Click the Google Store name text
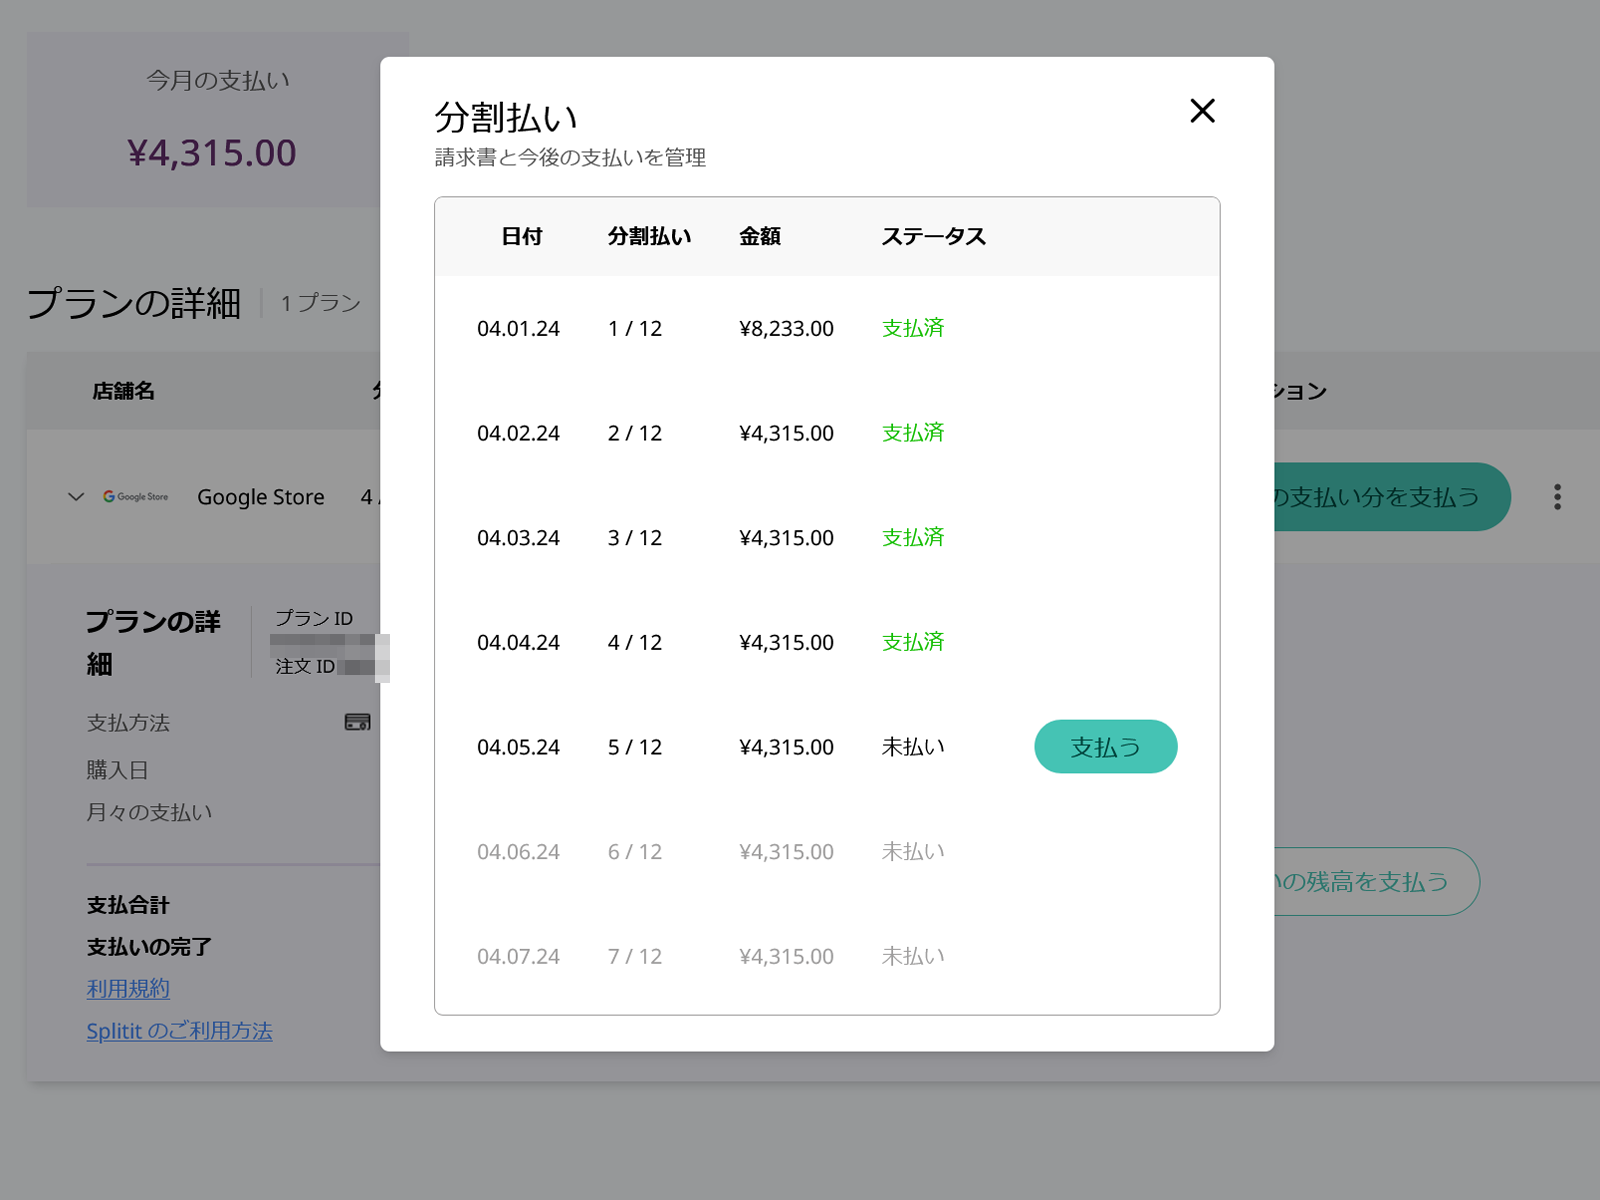 click(x=261, y=497)
